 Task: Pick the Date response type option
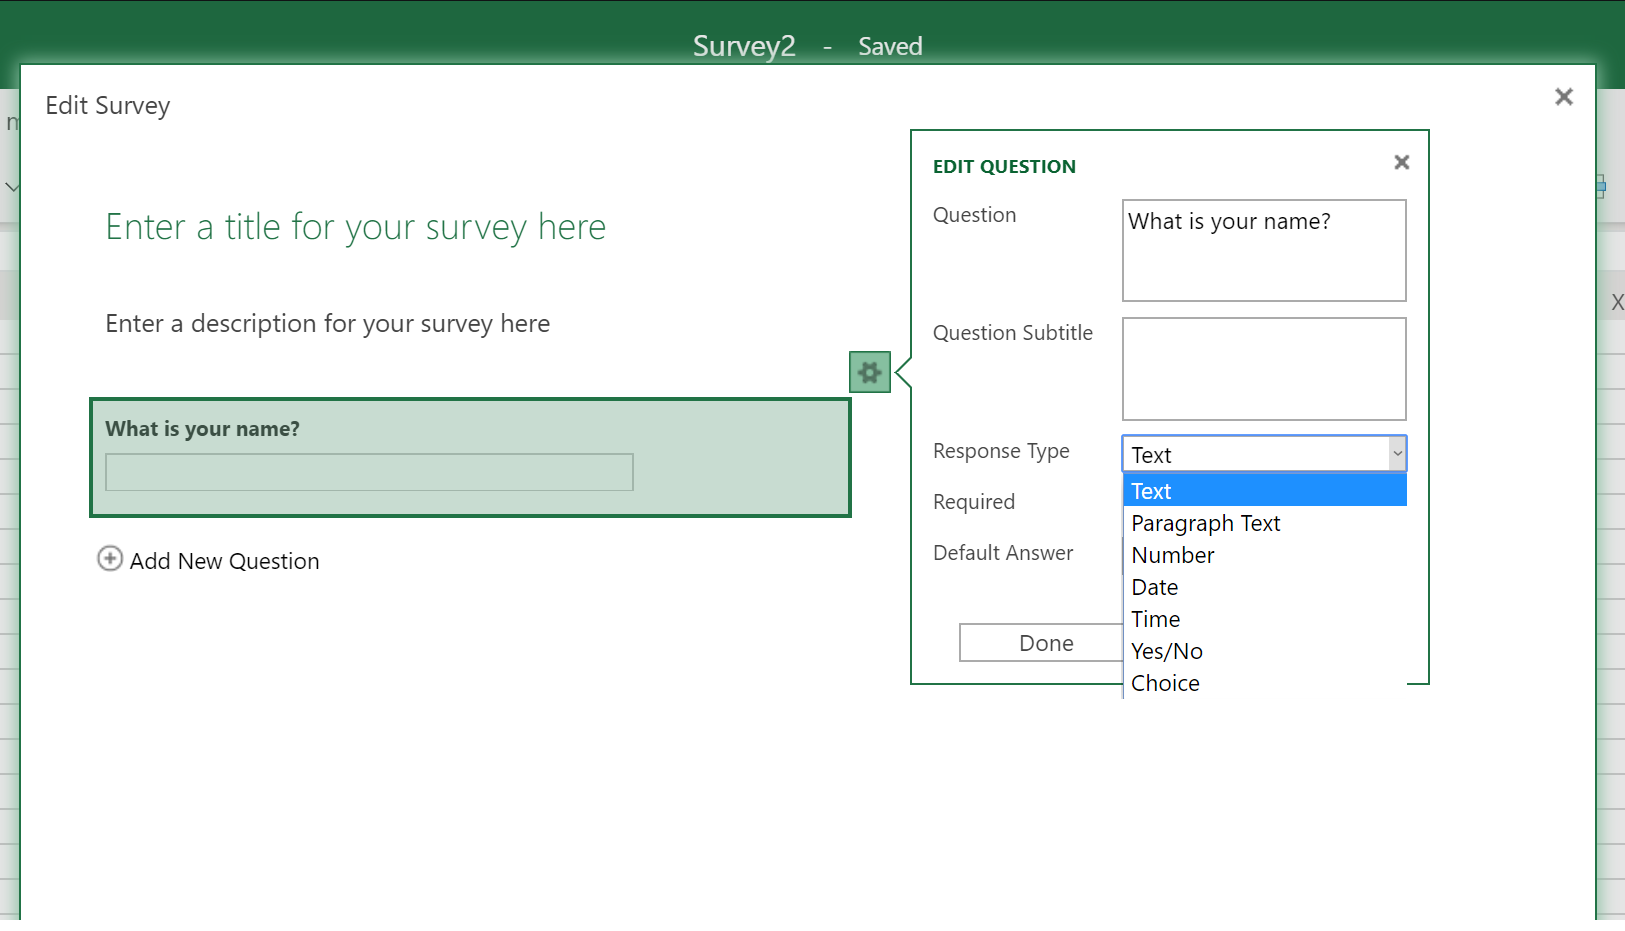[x=1155, y=587]
